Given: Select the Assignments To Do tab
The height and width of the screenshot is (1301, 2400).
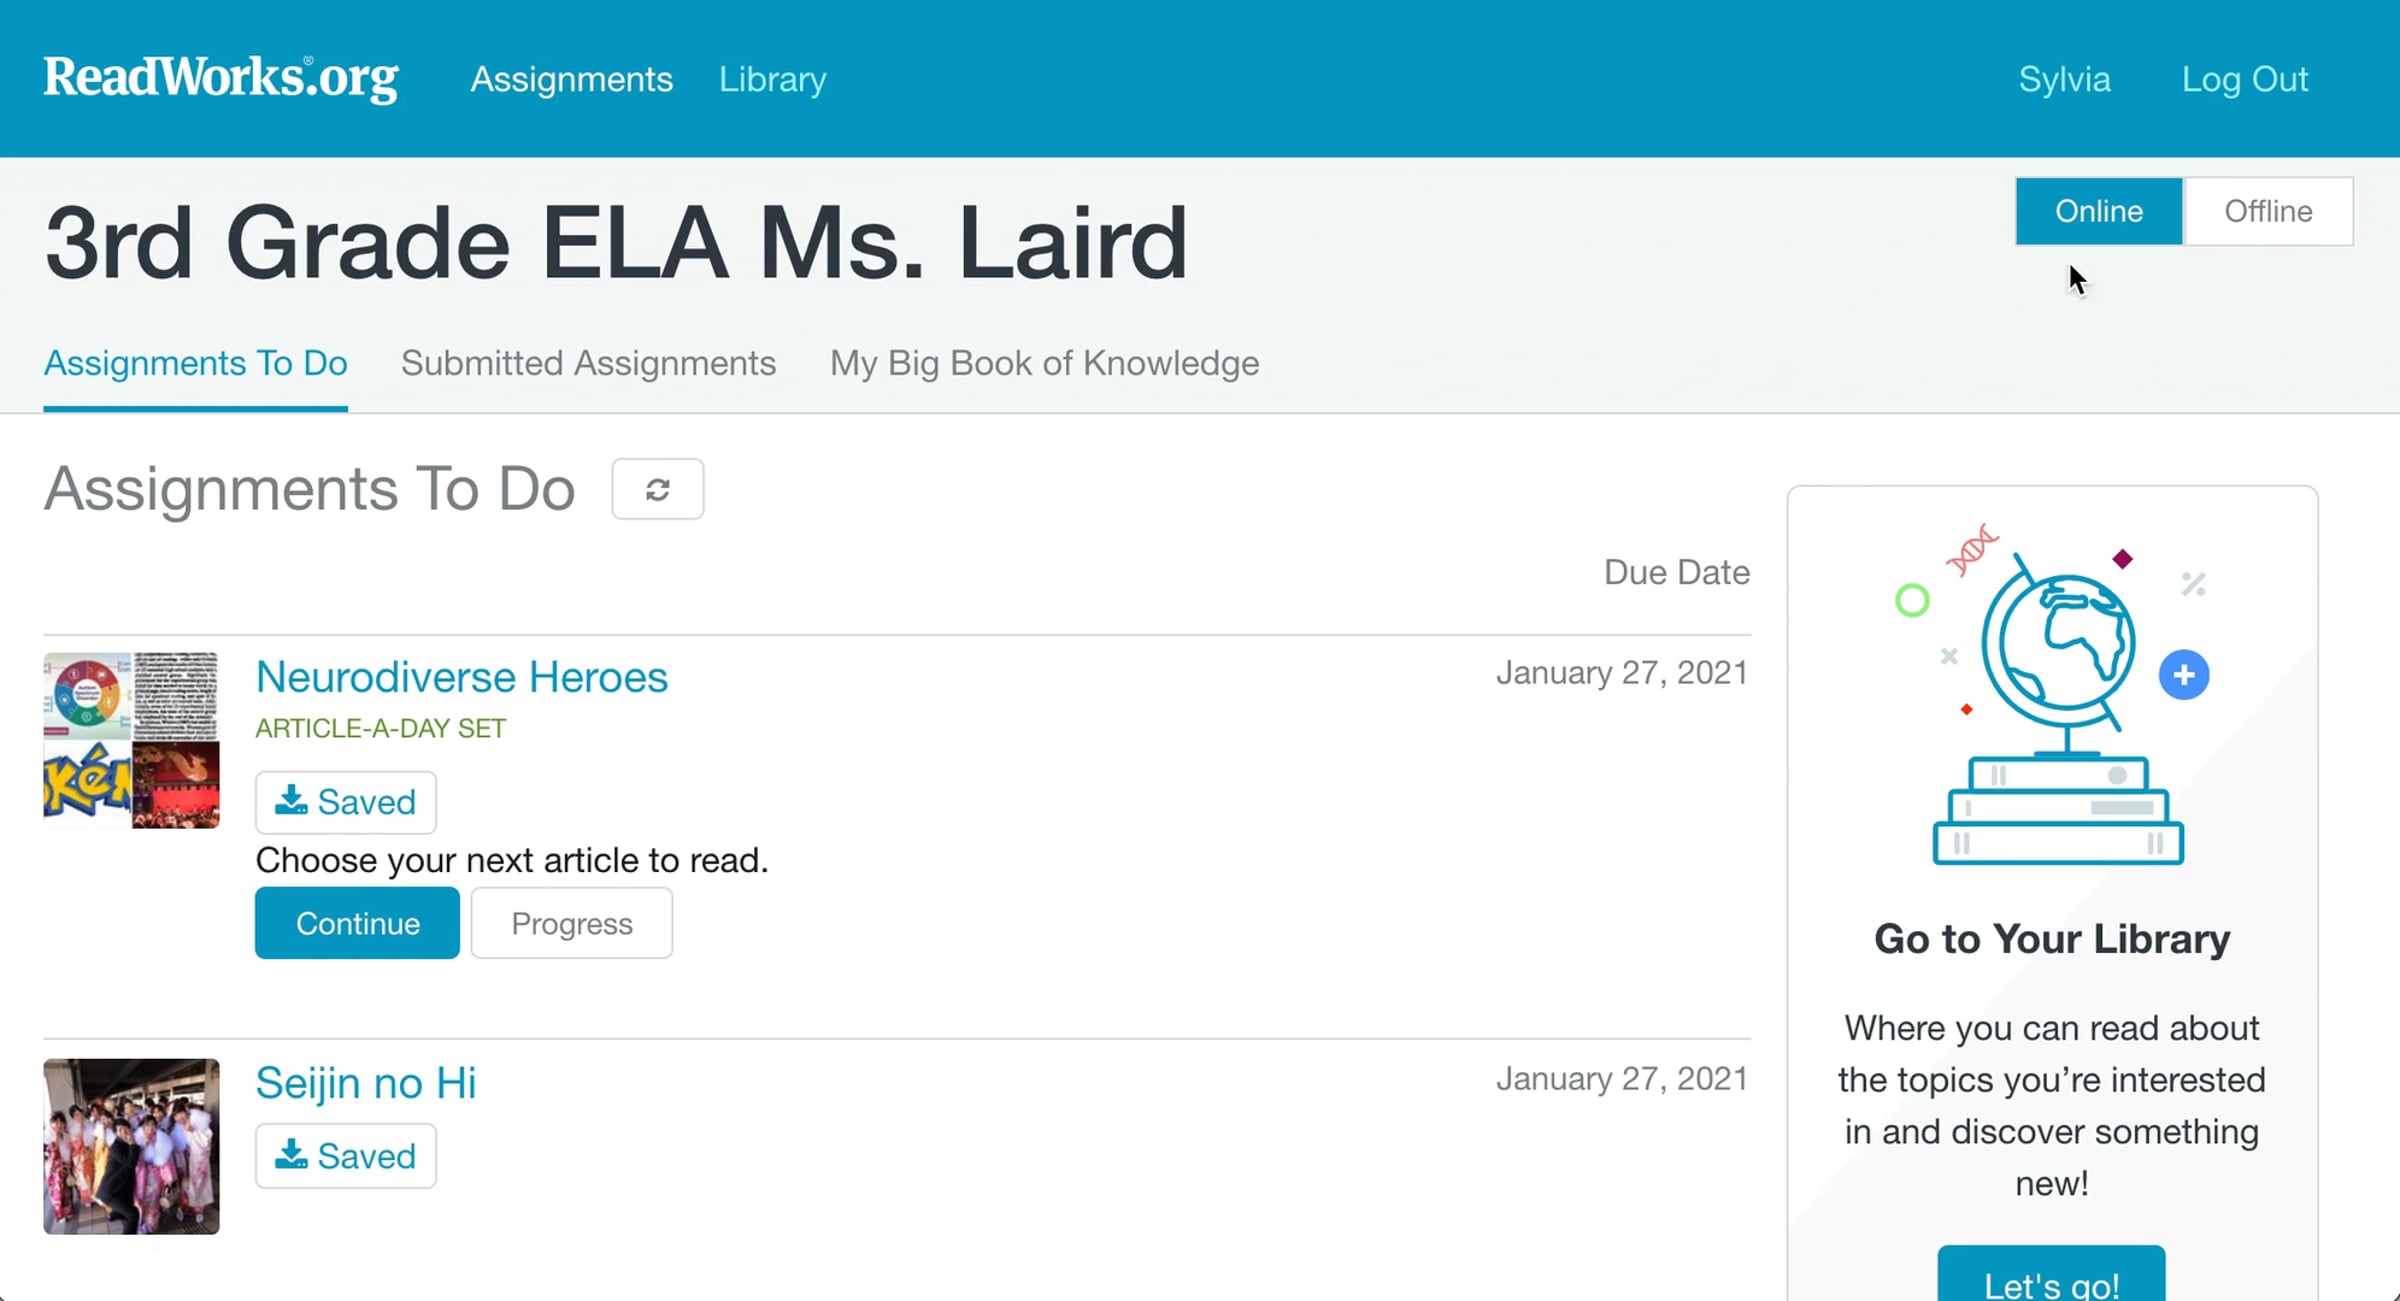Looking at the screenshot, I should [196, 363].
